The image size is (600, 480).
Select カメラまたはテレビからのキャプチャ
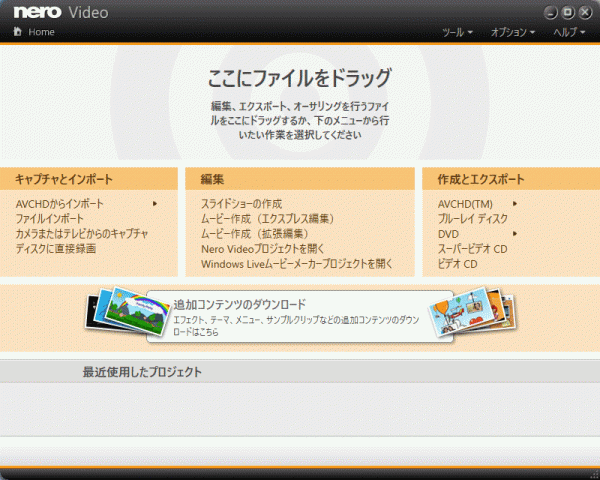(x=82, y=233)
